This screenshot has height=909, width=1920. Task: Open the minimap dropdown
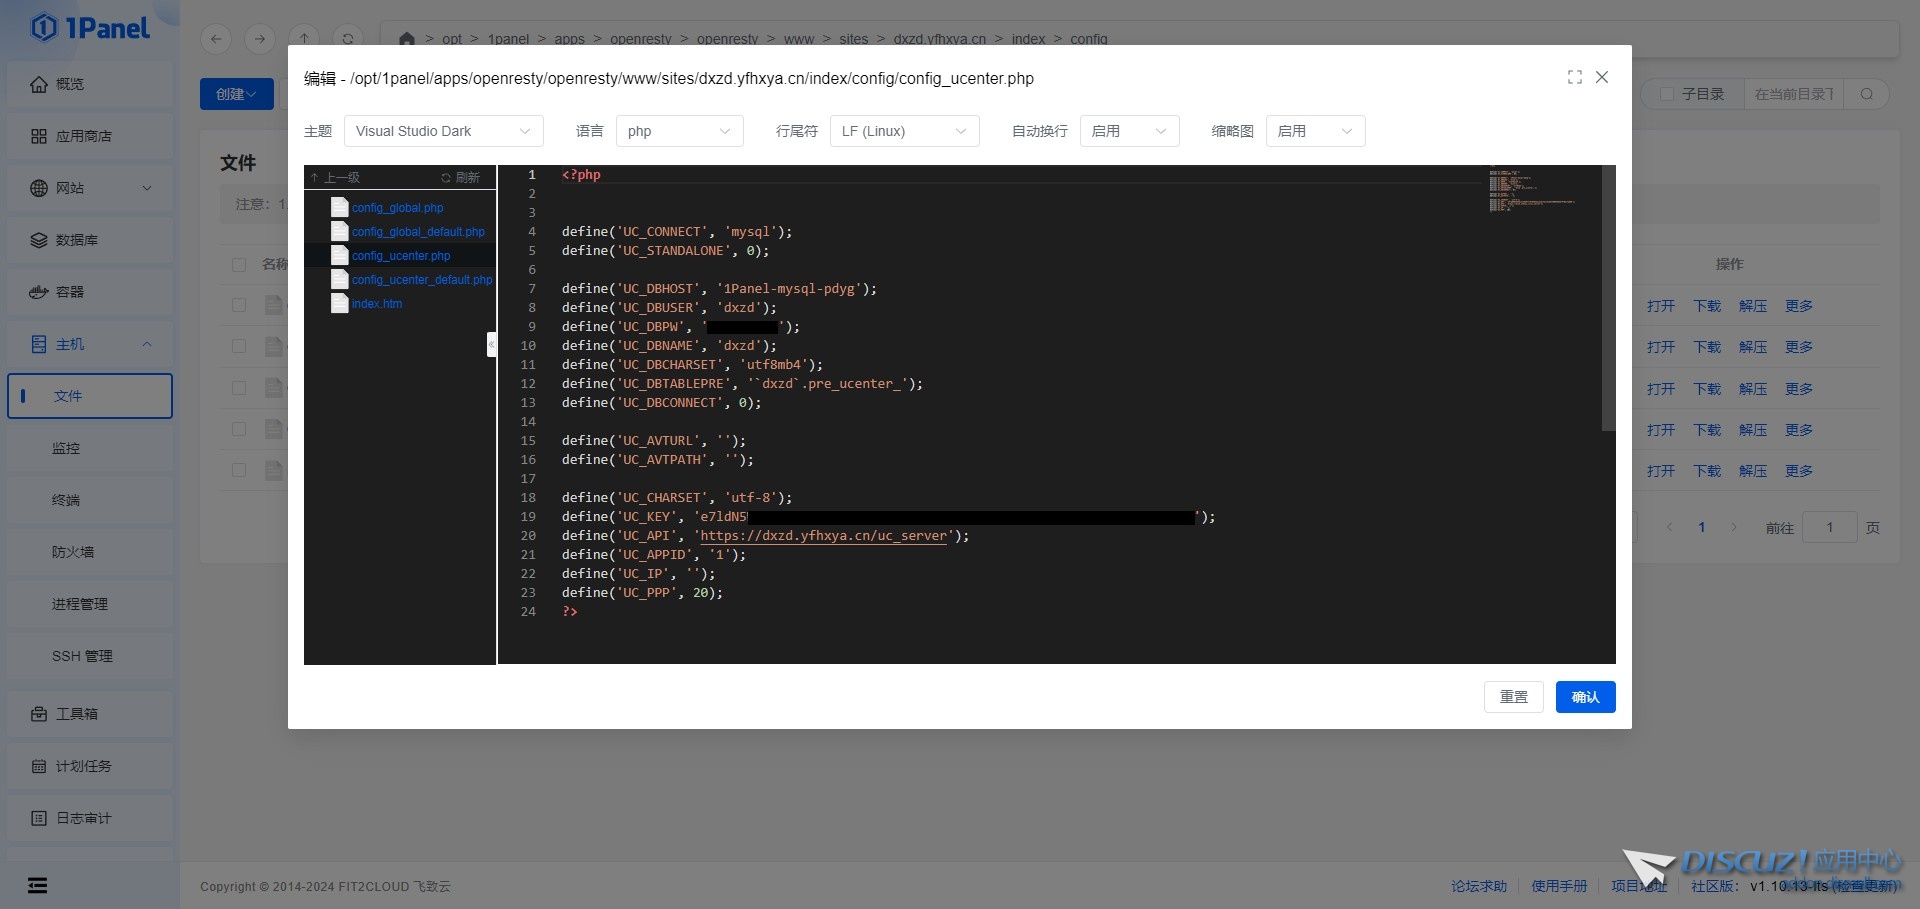coord(1316,131)
